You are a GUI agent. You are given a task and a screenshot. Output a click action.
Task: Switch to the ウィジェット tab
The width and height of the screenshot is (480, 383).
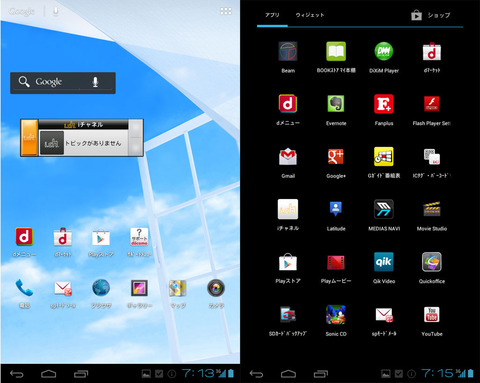(310, 15)
